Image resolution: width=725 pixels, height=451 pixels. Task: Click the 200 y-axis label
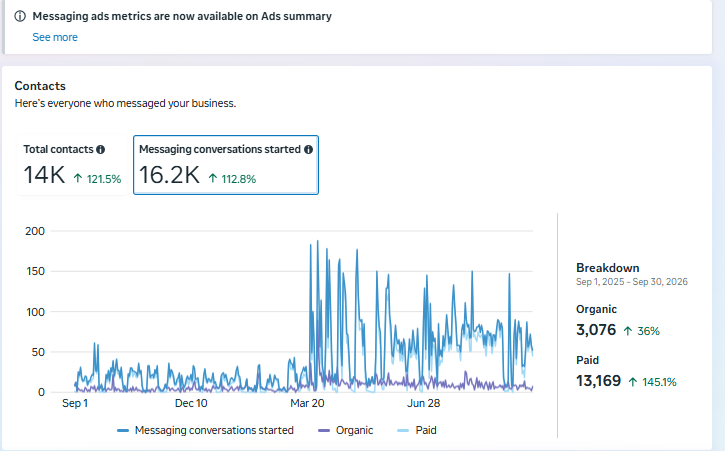[x=35, y=231]
